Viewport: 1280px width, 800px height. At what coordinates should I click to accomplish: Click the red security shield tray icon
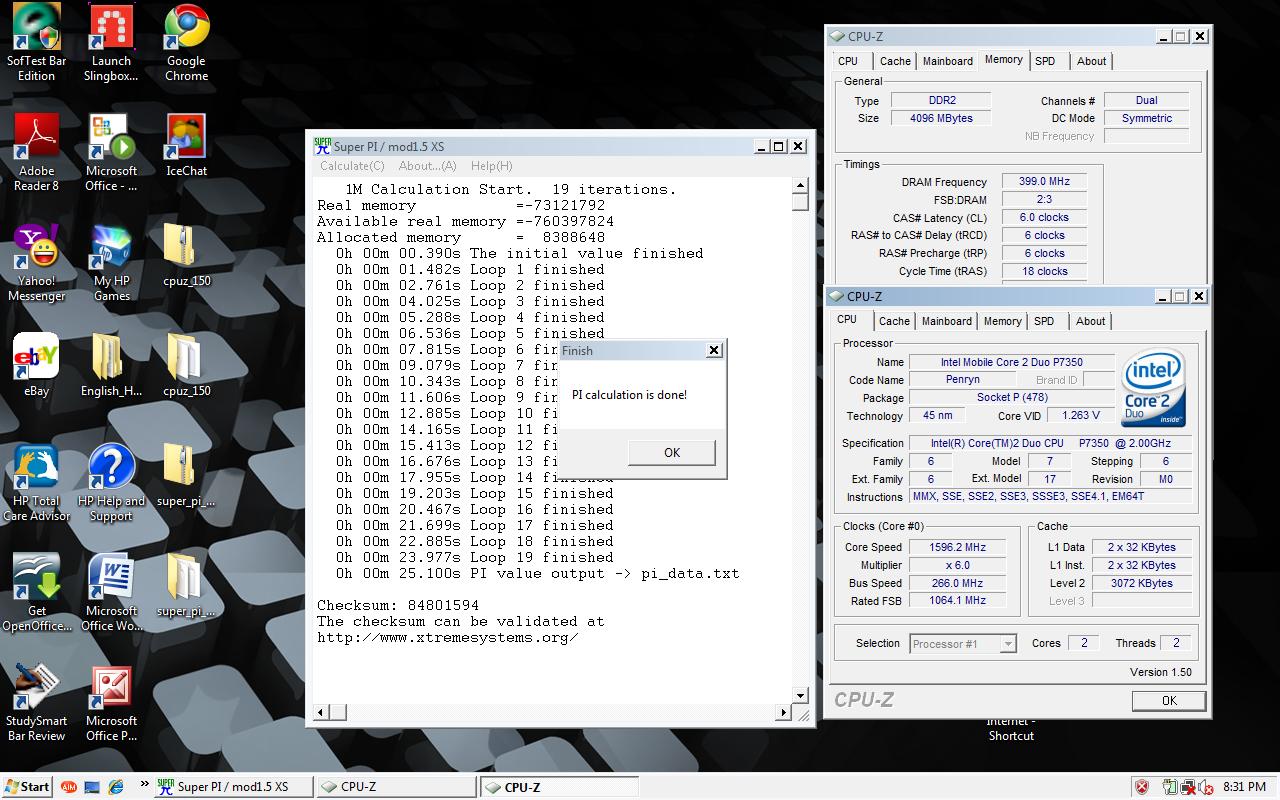1142,787
